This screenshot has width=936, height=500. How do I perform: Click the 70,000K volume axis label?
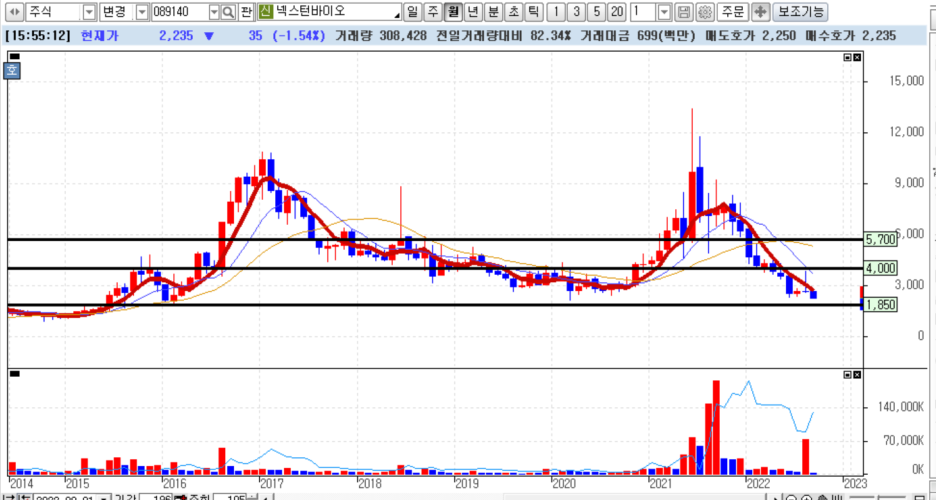point(904,441)
